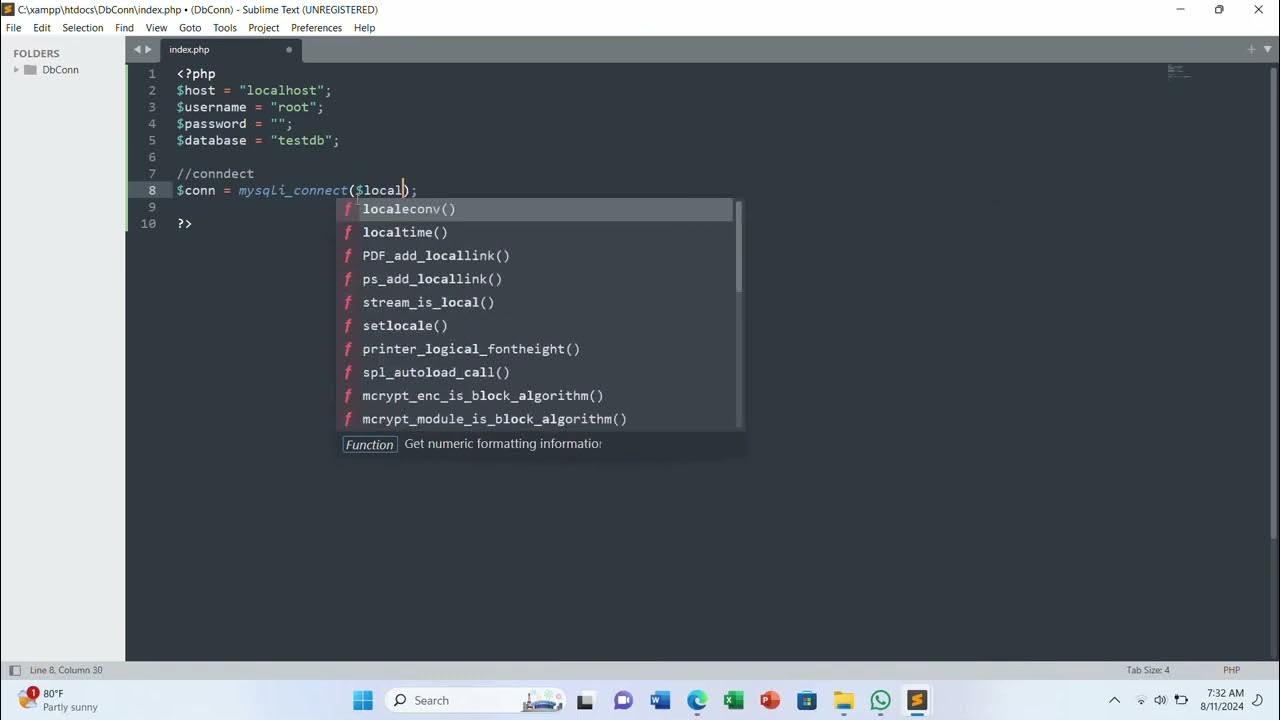Open WhatsApp from taskbar
Image resolution: width=1280 pixels, height=720 pixels.
tap(880, 700)
